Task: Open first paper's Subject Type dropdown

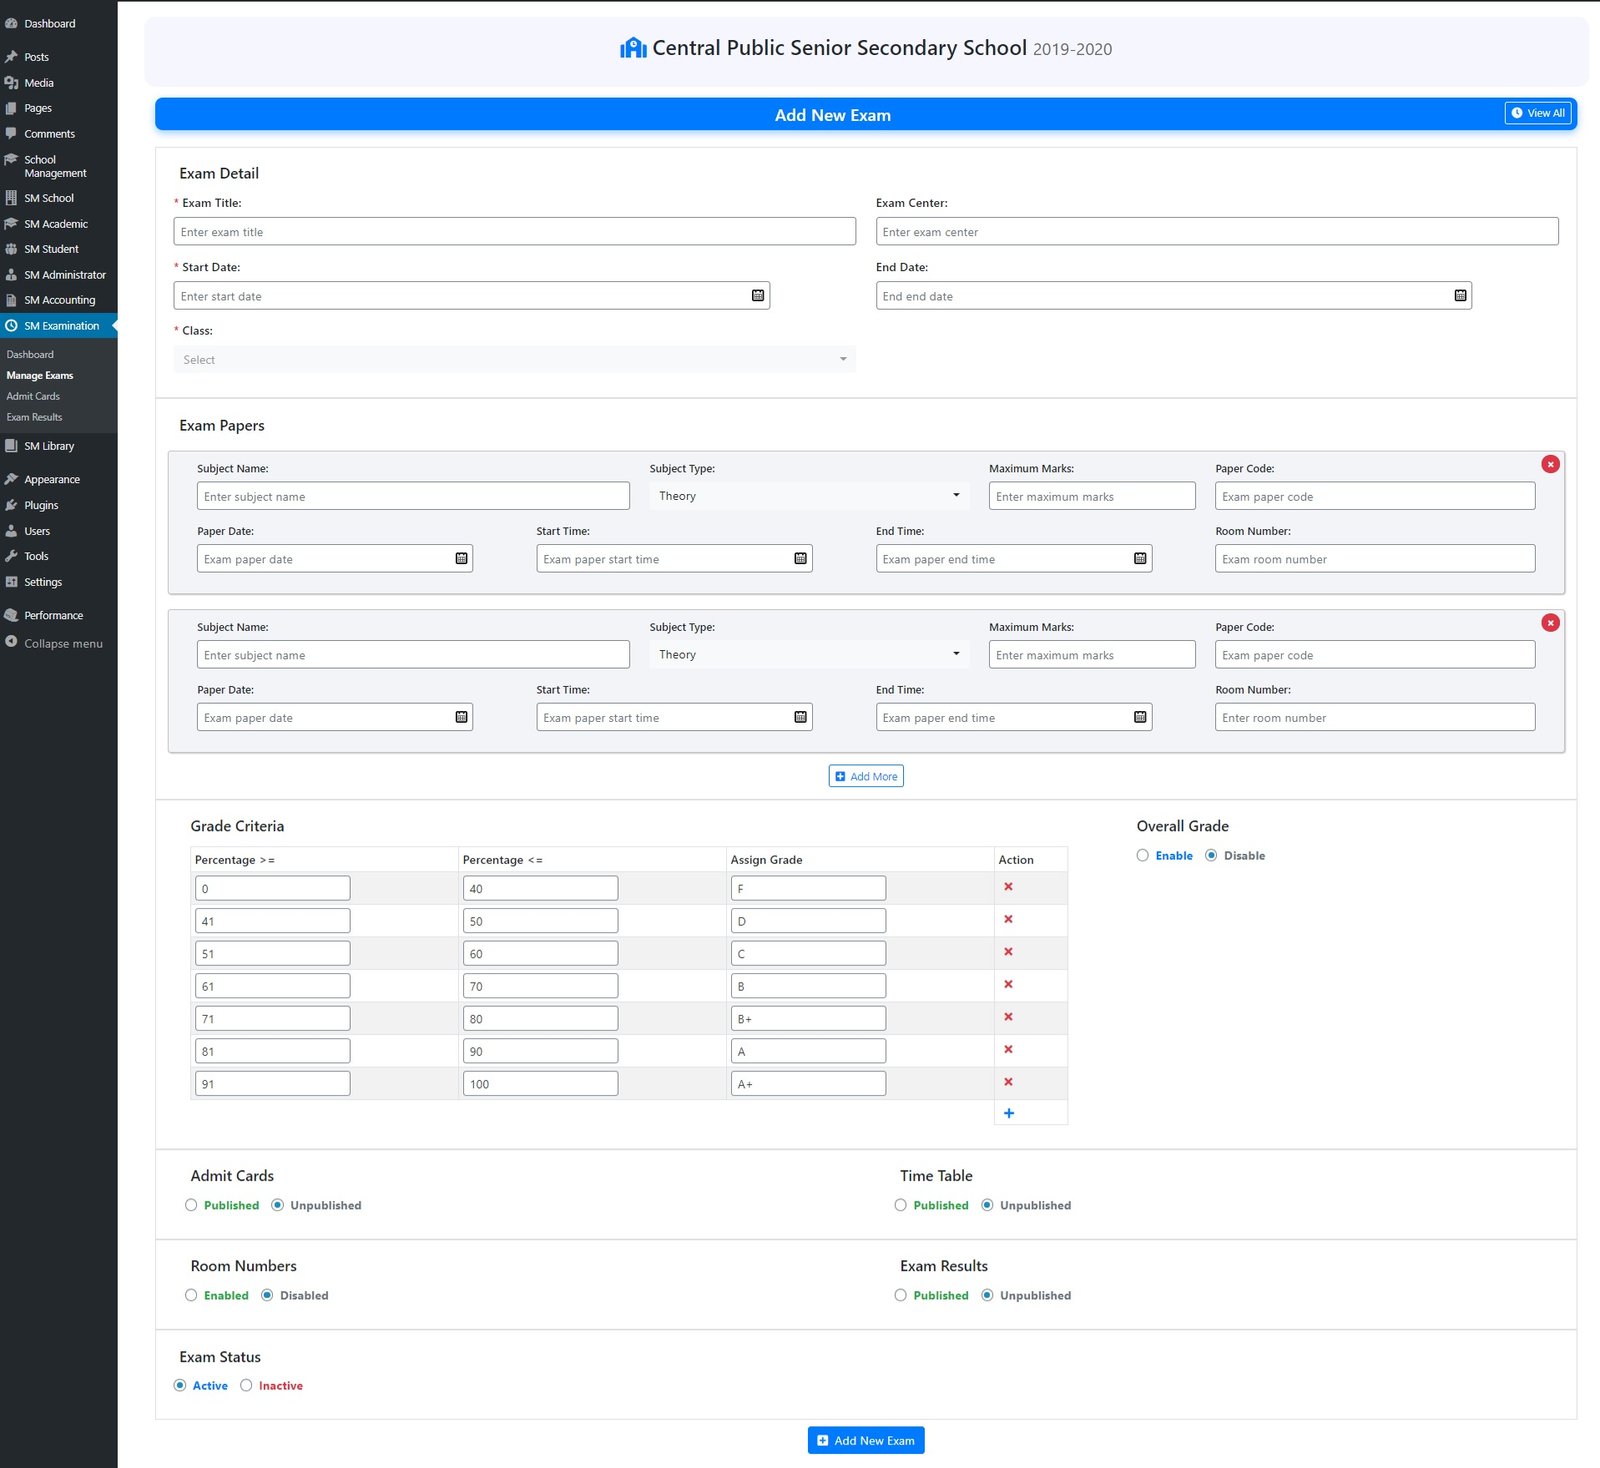Action: pyautogui.click(x=809, y=496)
